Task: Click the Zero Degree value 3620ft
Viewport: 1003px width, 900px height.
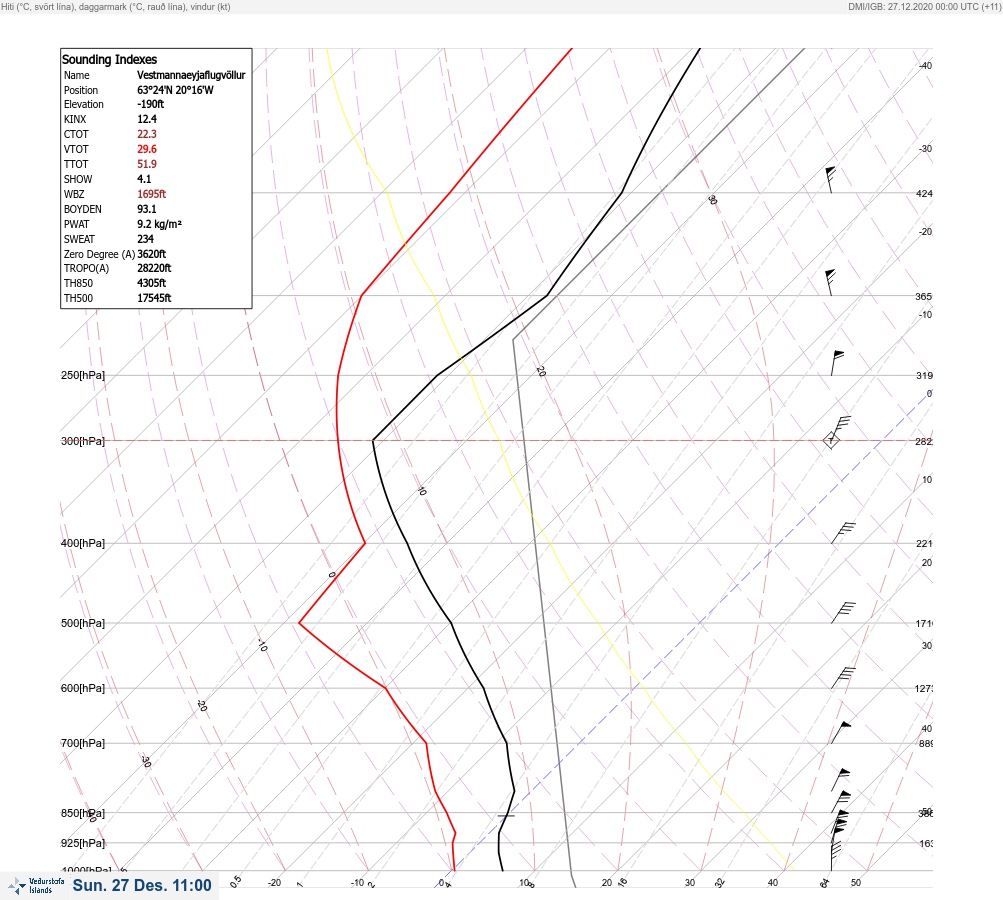Action: click(152, 254)
